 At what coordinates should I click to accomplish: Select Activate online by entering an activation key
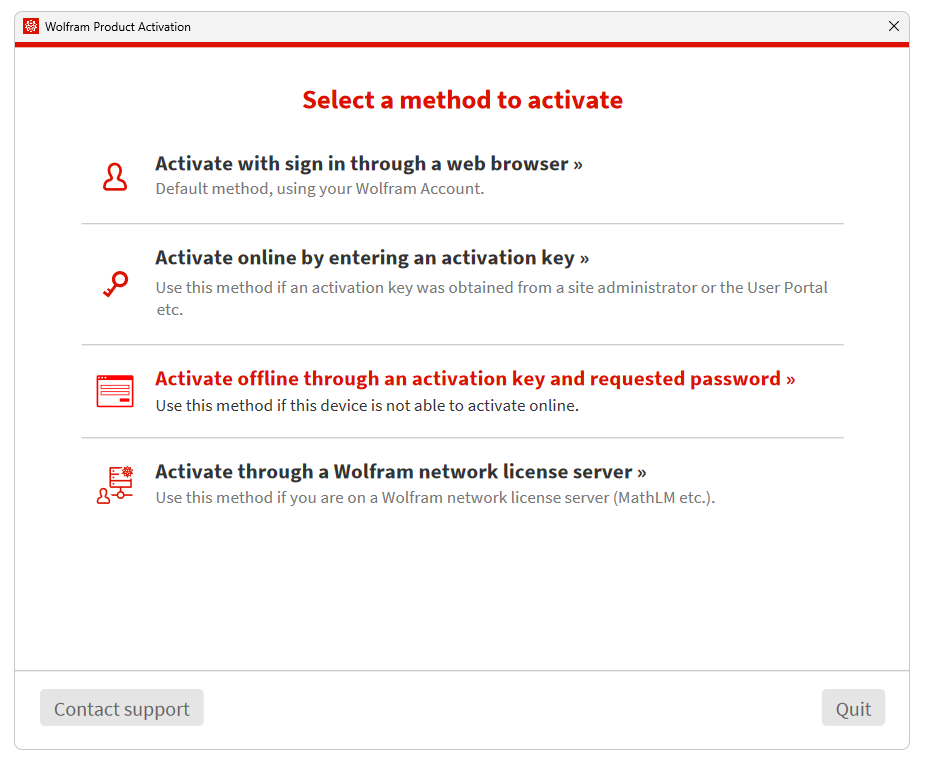coord(372,258)
